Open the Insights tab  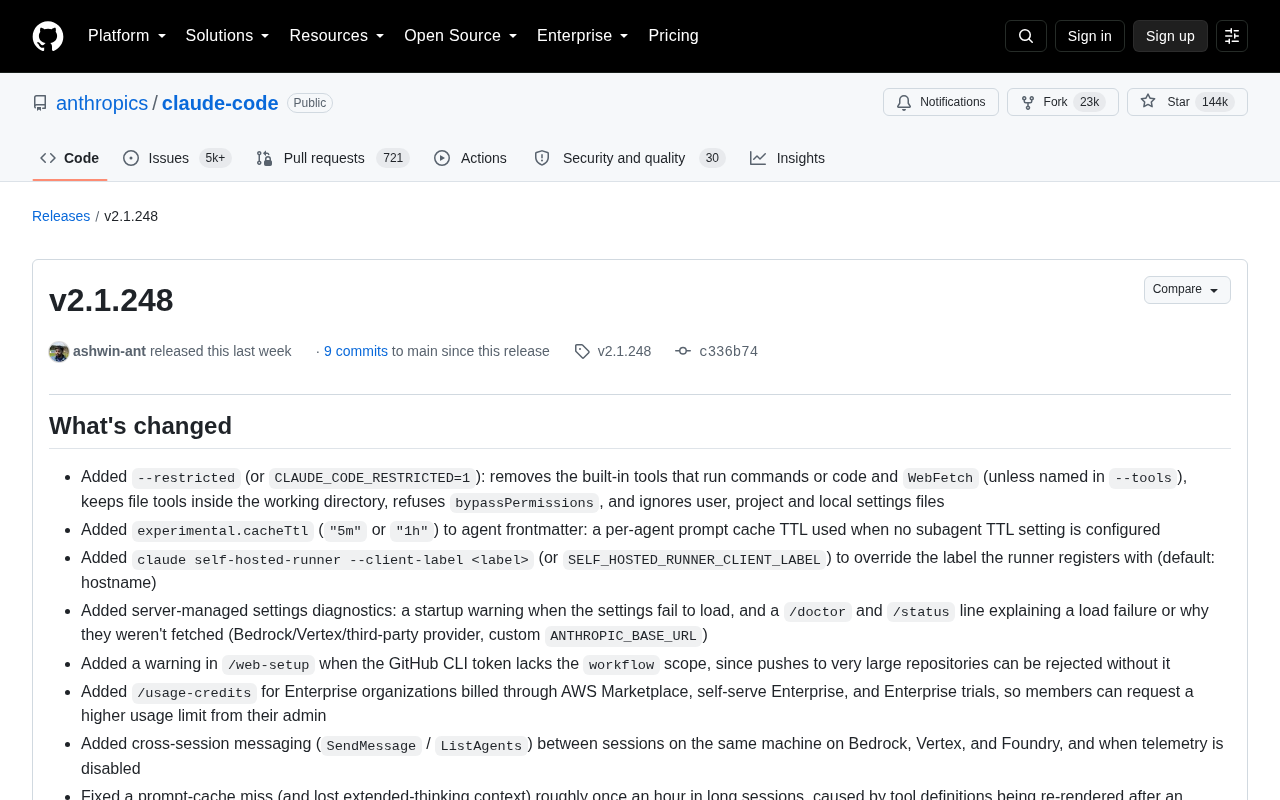pyautogui.click(x=788, y=158)
